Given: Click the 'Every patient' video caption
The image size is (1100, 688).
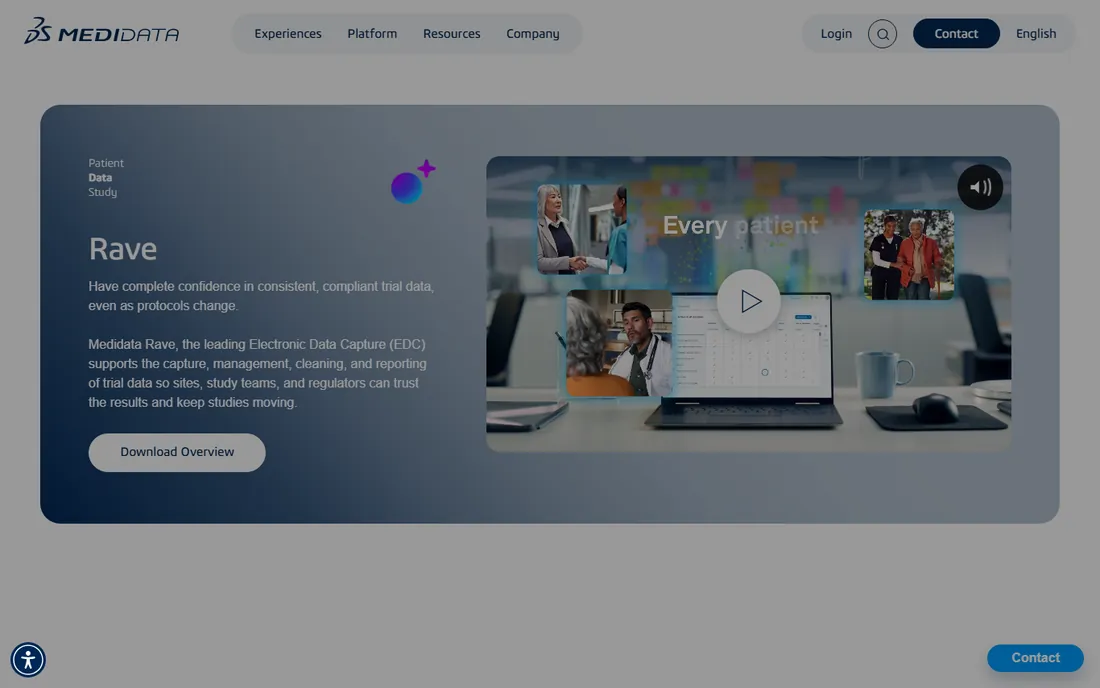Looking at the screenshot, I should (x=740, y=225).
